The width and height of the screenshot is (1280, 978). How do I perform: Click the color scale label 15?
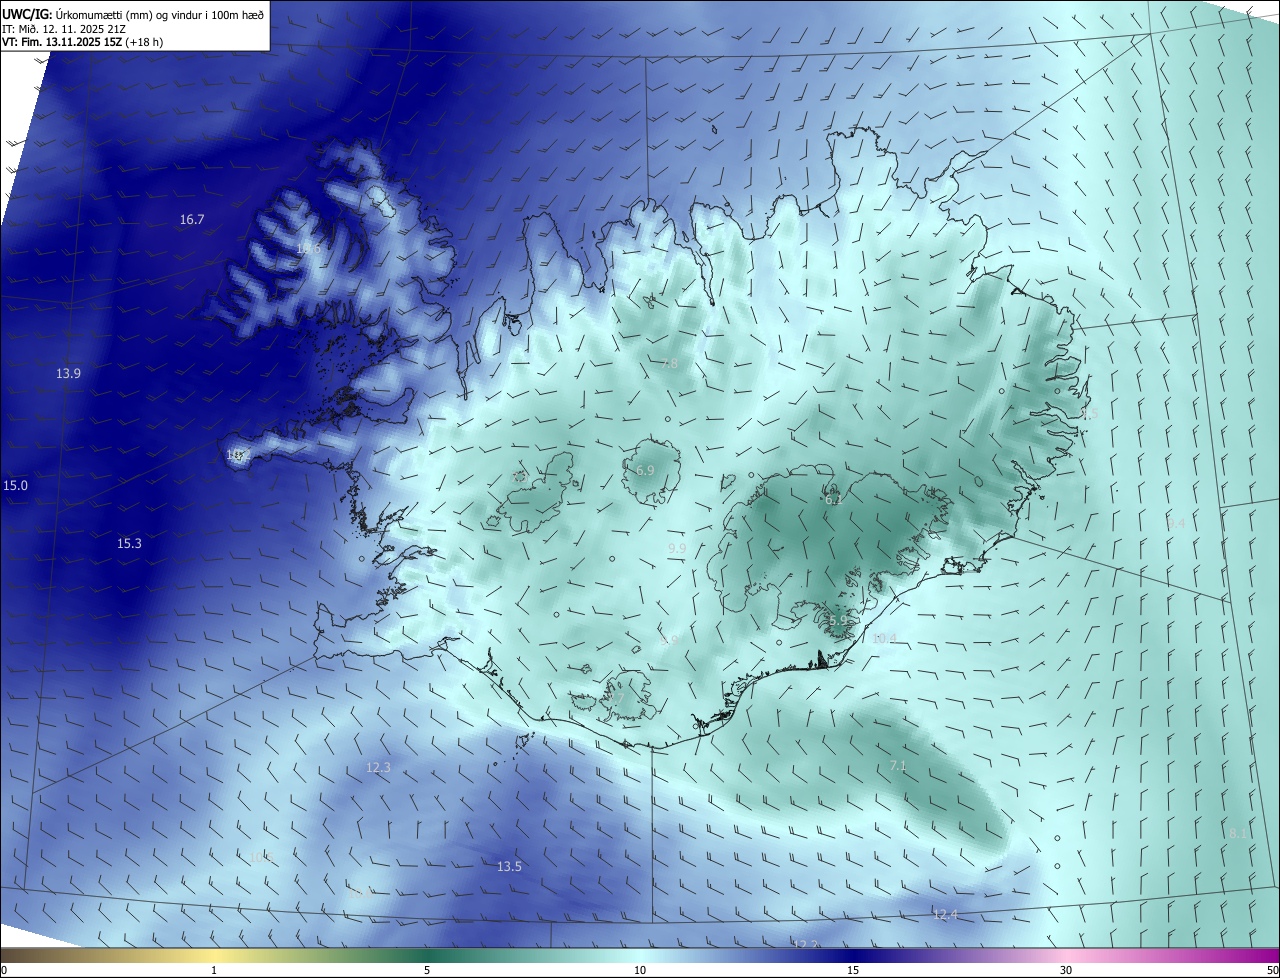click(853, 970)
